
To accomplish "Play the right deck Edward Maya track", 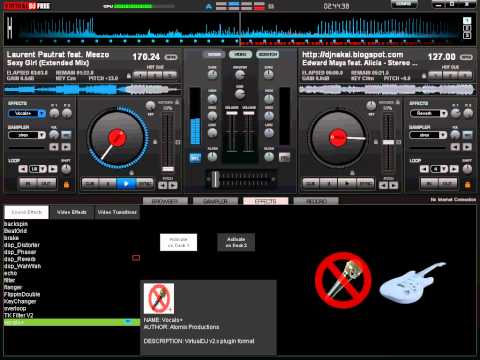I will pyautogui.click(x=347, y=184).
